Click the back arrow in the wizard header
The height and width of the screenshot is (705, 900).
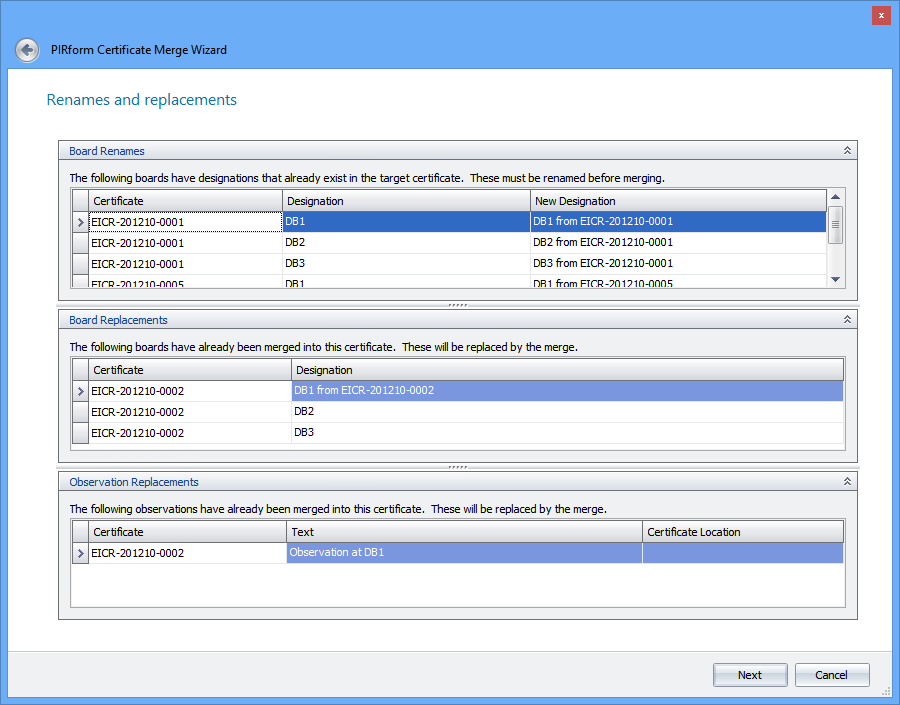pyautogui.click(x=28, y=50)
